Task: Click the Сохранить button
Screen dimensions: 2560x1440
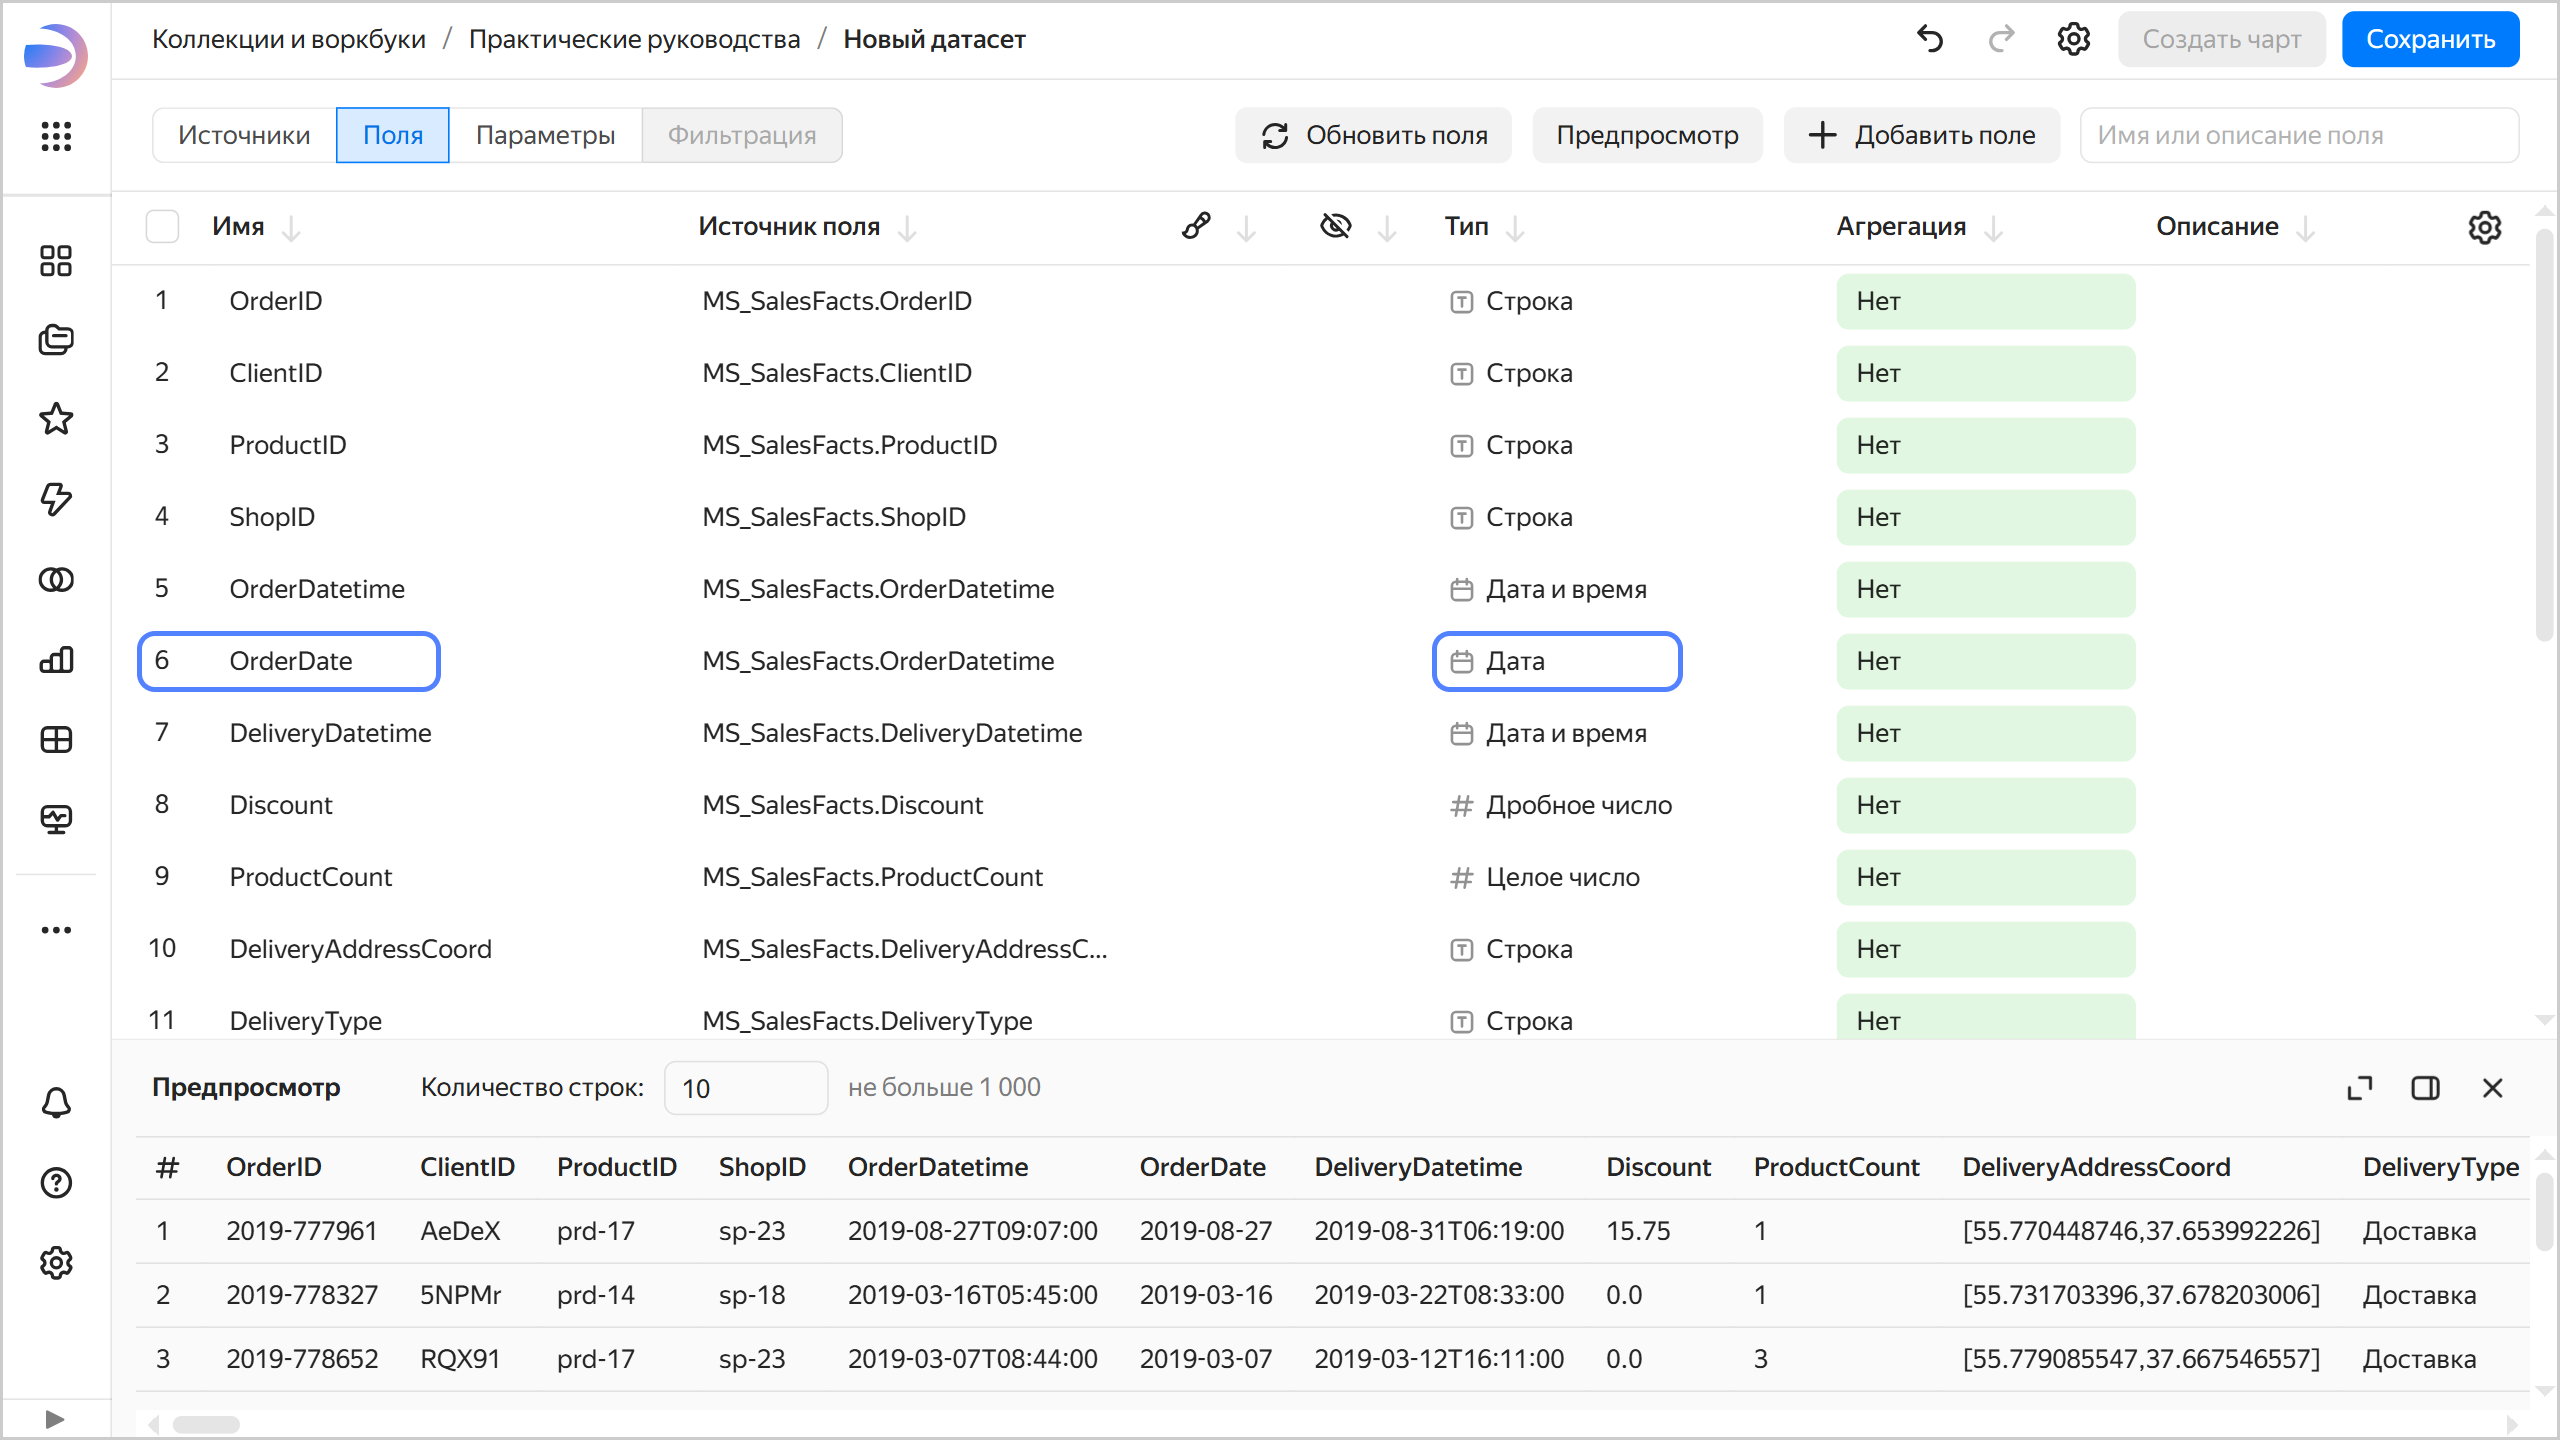Action: [x=2430, y=39]
